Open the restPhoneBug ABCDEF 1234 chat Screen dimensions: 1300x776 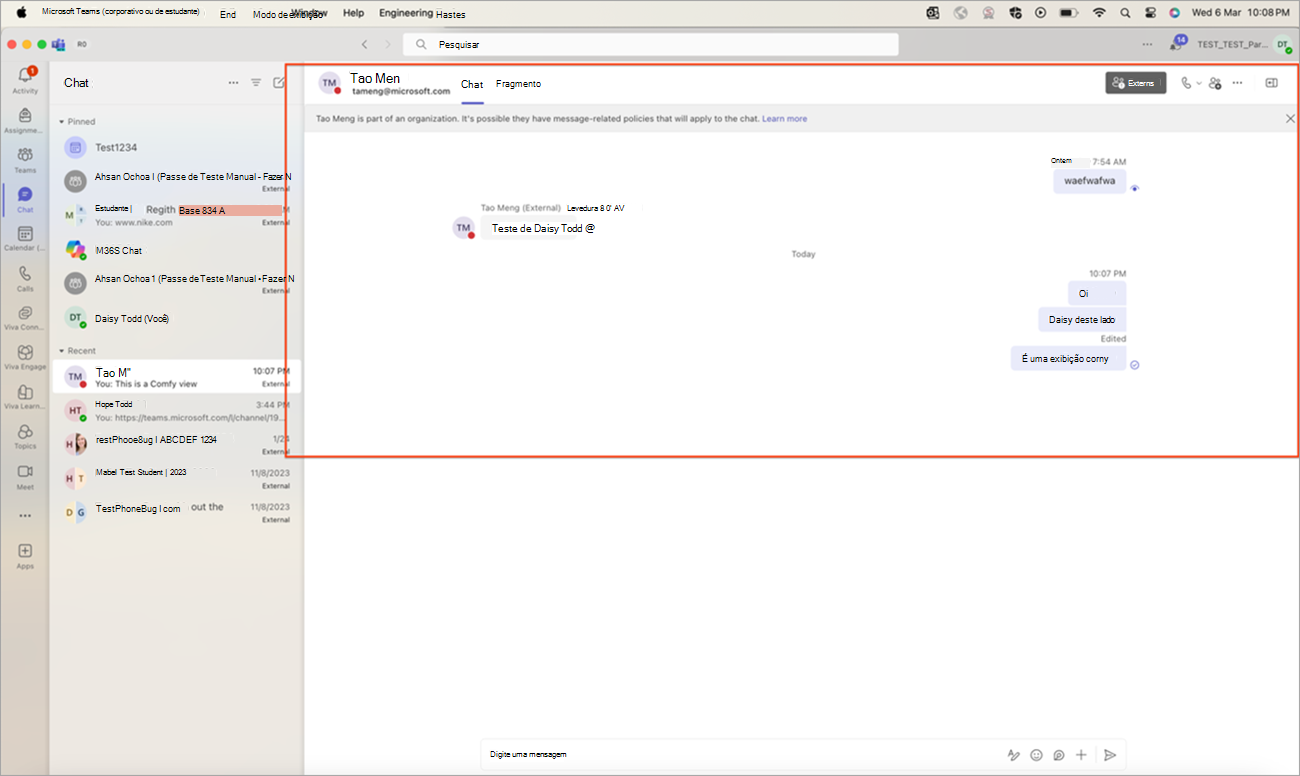click(x=176, y=444)
